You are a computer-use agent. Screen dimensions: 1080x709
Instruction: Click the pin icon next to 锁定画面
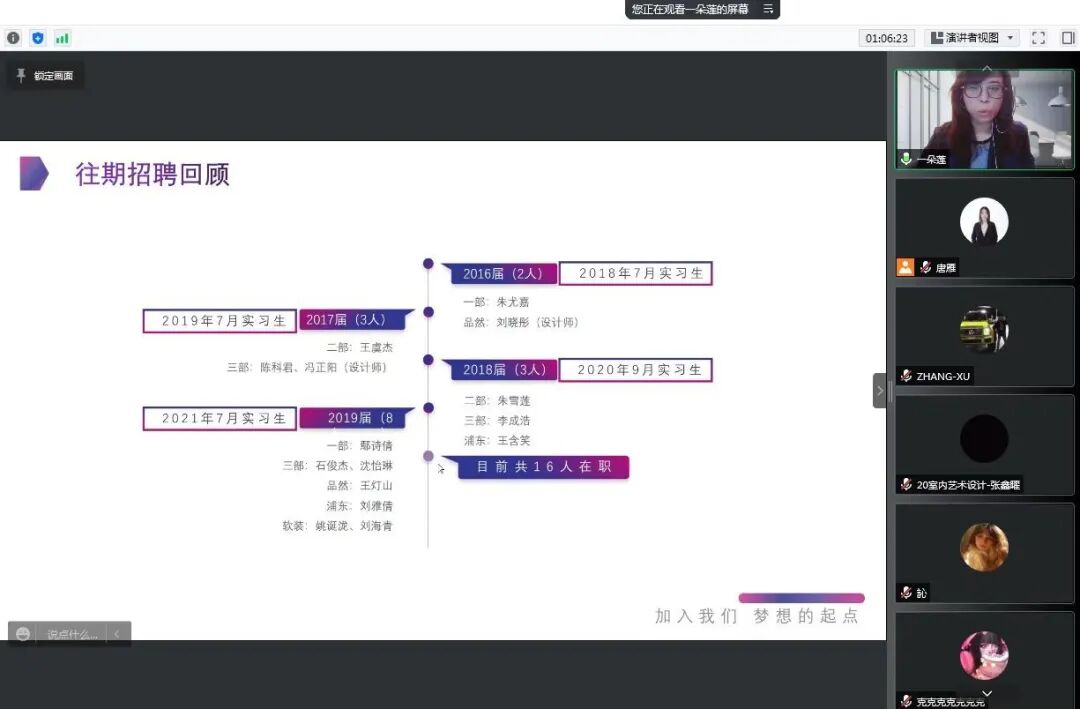[19, 73]
